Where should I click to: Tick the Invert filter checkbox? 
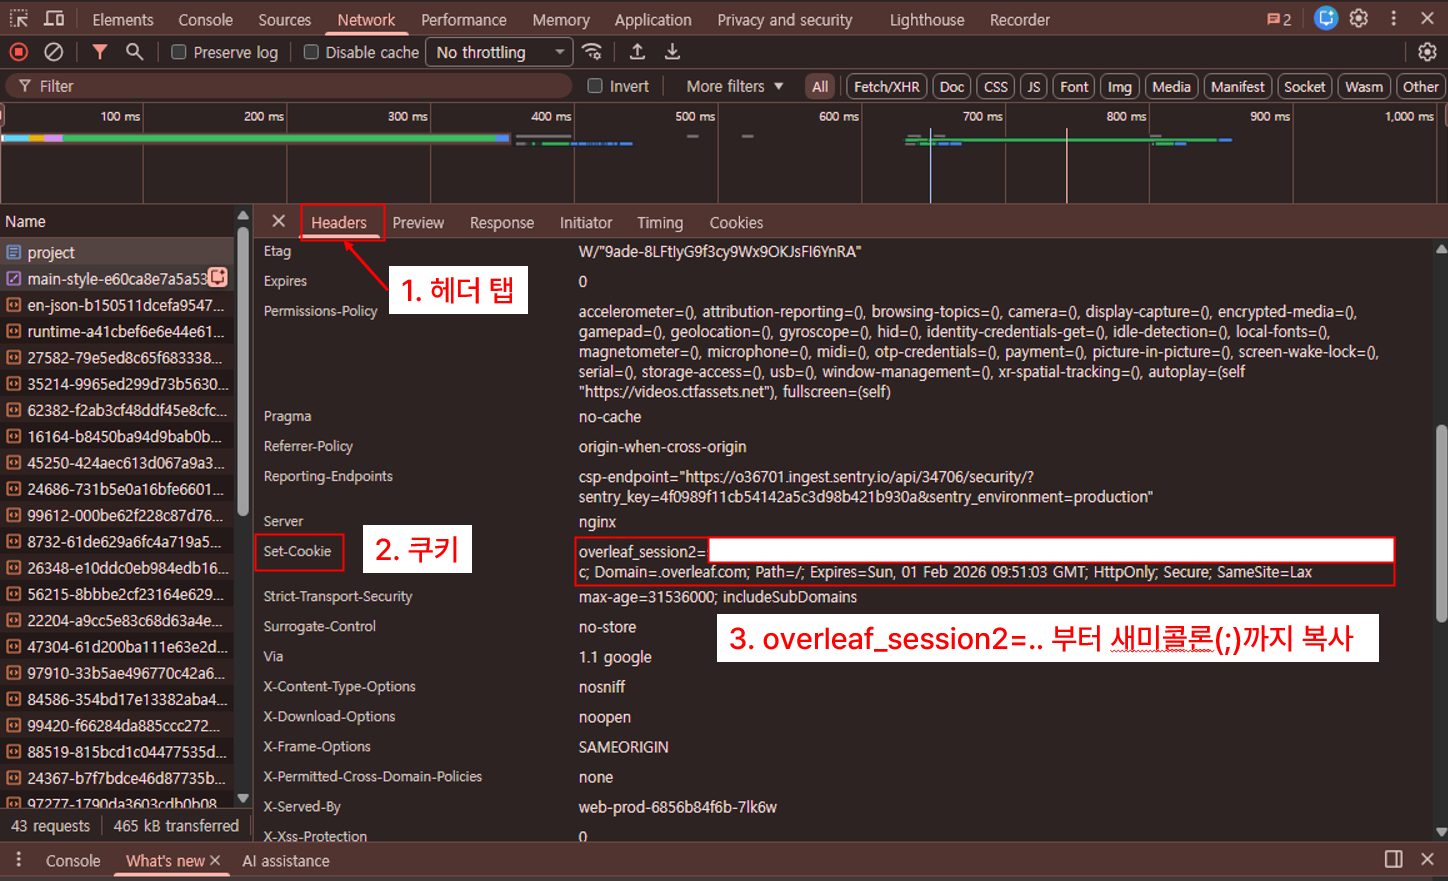(595, 86)
